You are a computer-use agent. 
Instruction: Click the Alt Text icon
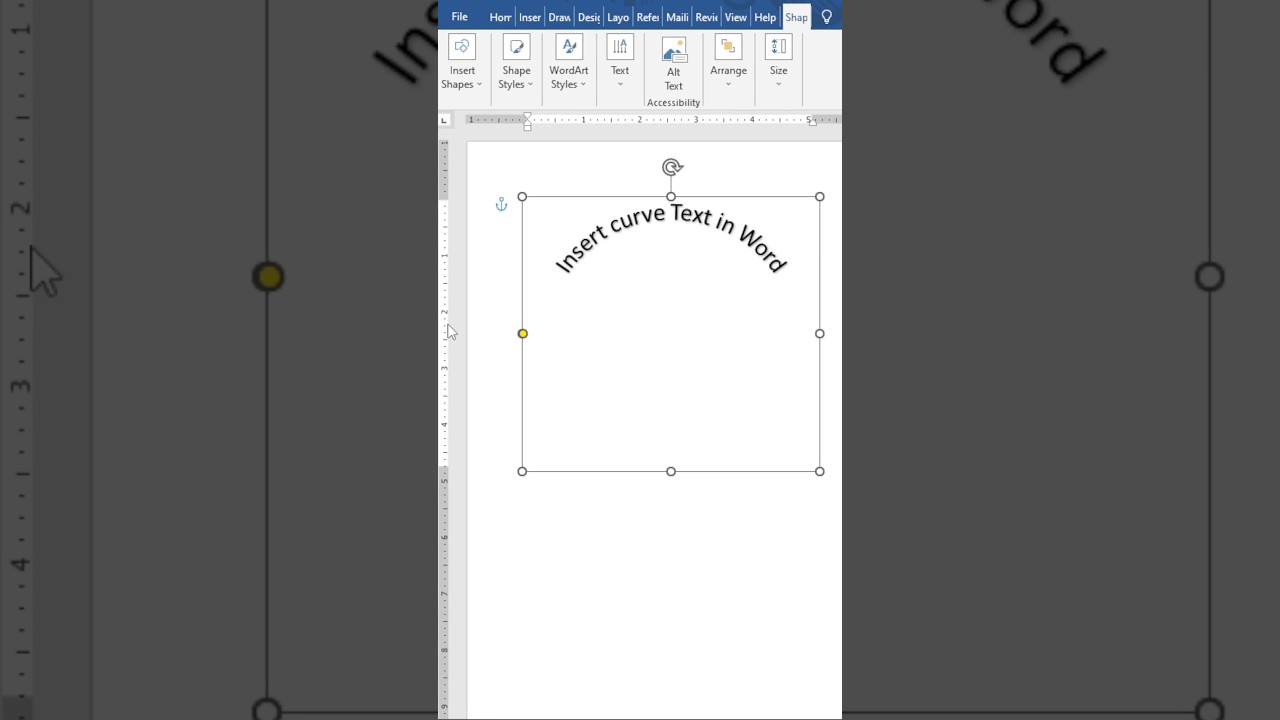point(674,49)
